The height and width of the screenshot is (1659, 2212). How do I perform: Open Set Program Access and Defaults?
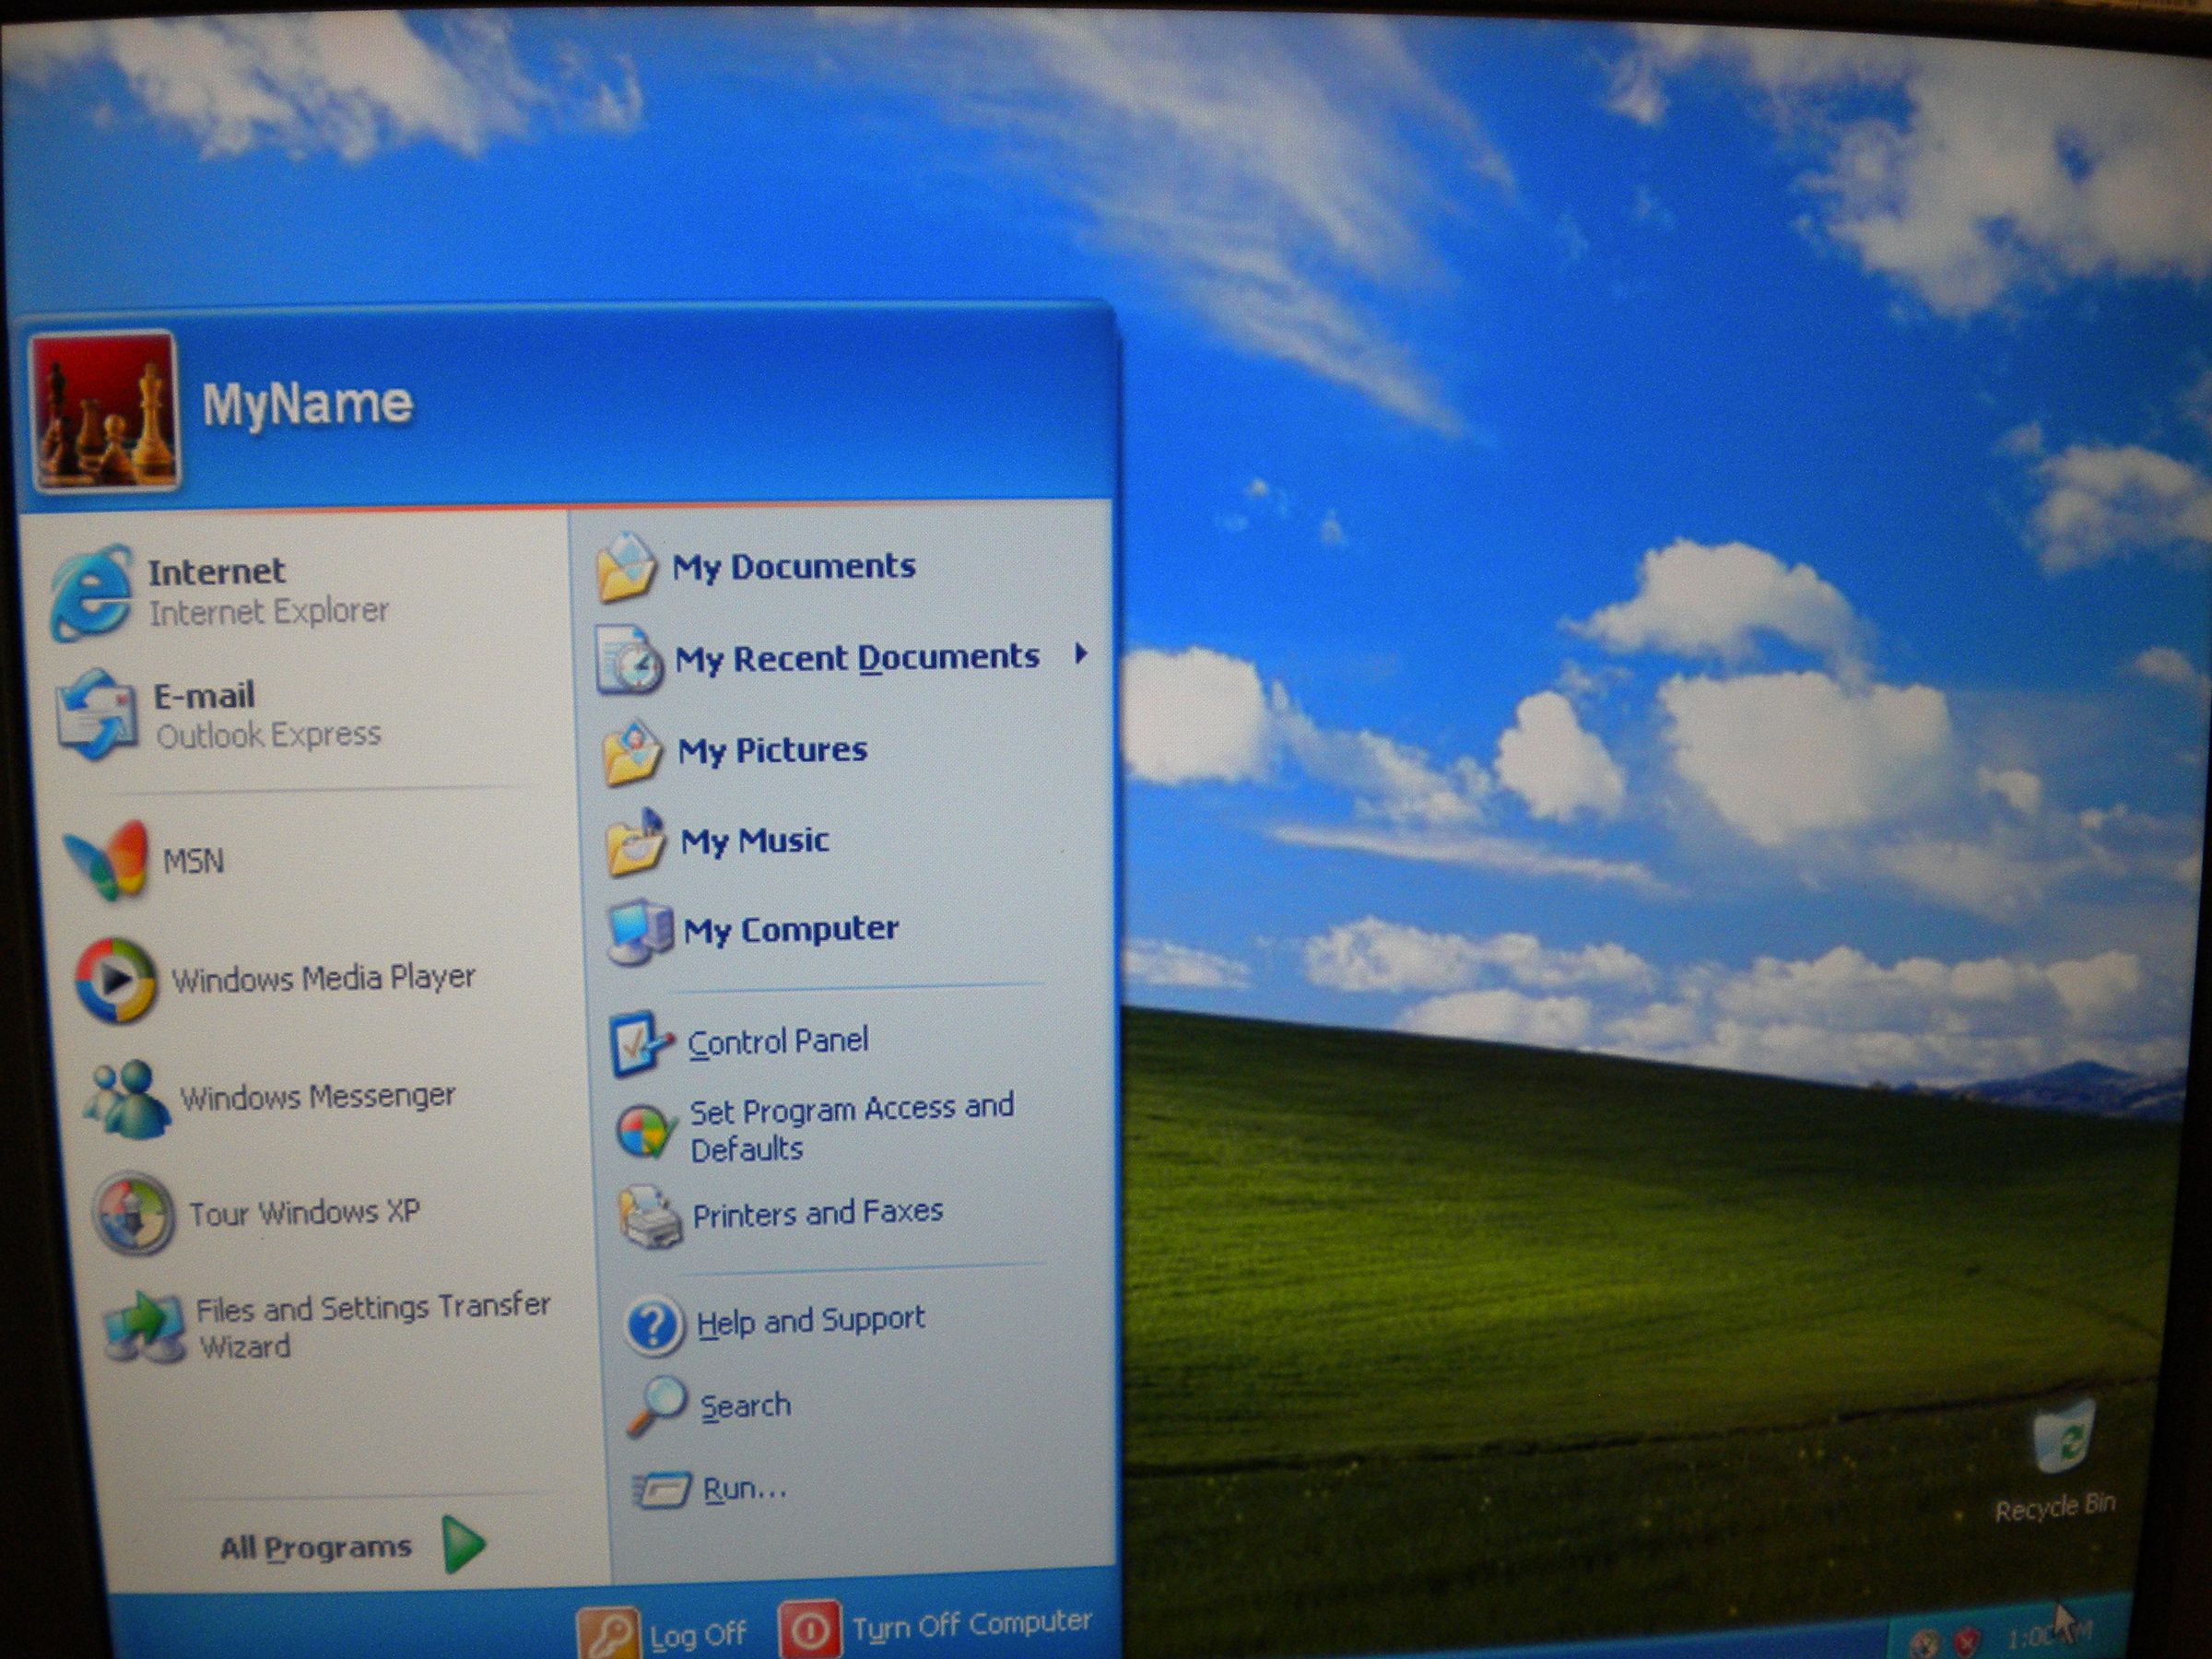tap(850, 1127)
